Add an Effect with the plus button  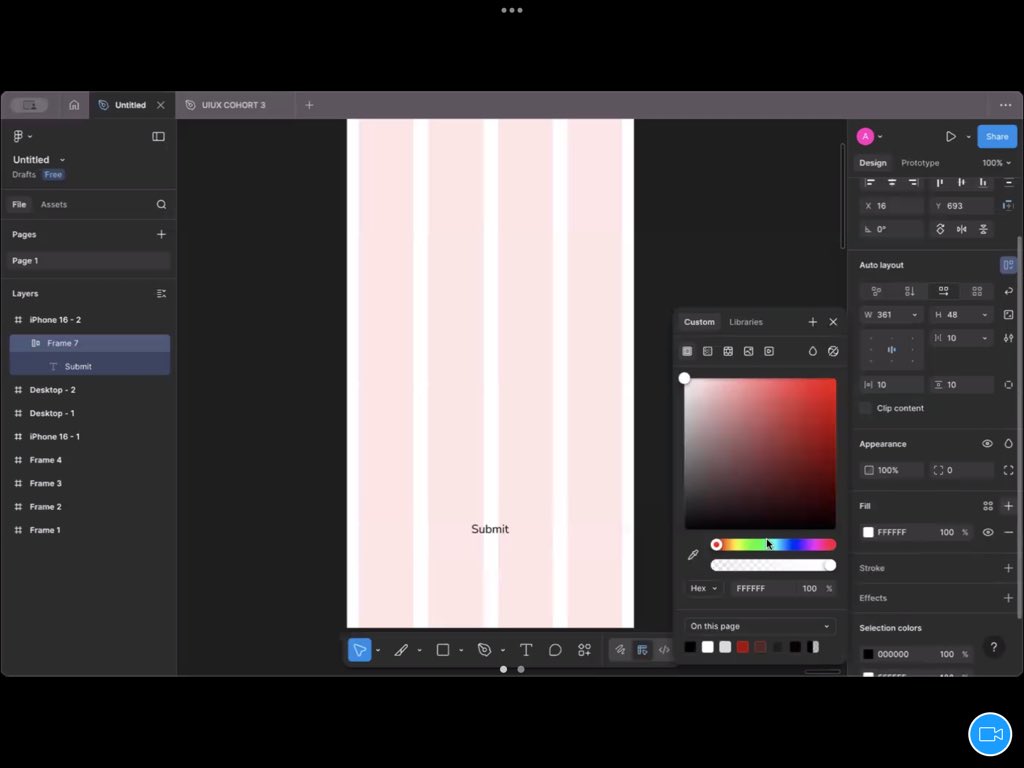(x=1008, y=598)
